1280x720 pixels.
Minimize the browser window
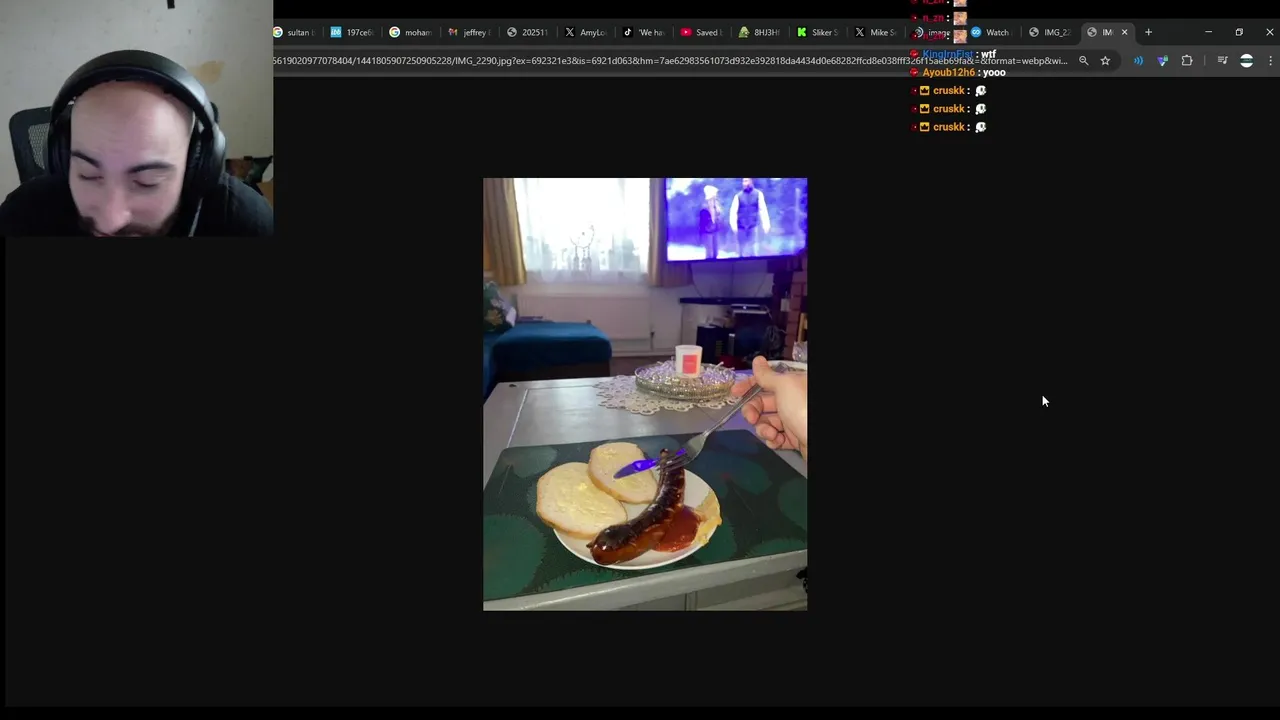[1208, 32]
